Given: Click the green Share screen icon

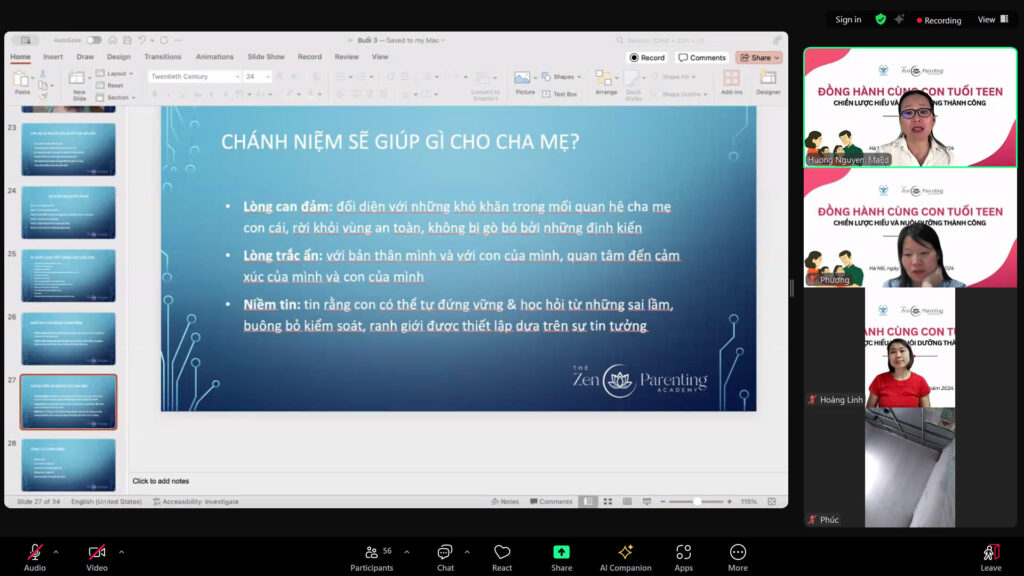Looking at the screenshot, I should [x=561, y=552].
